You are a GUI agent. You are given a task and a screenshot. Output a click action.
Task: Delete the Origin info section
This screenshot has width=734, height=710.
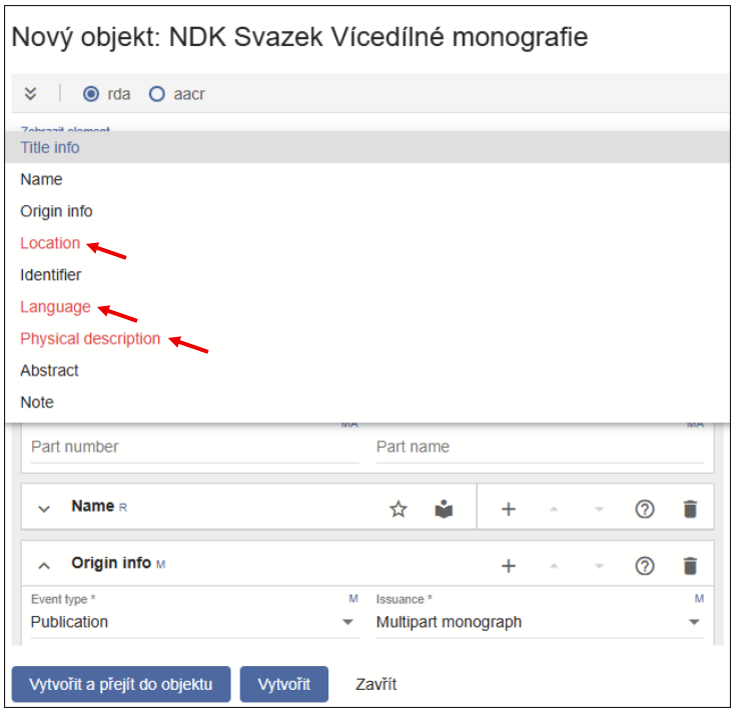[x=690, y=566]
